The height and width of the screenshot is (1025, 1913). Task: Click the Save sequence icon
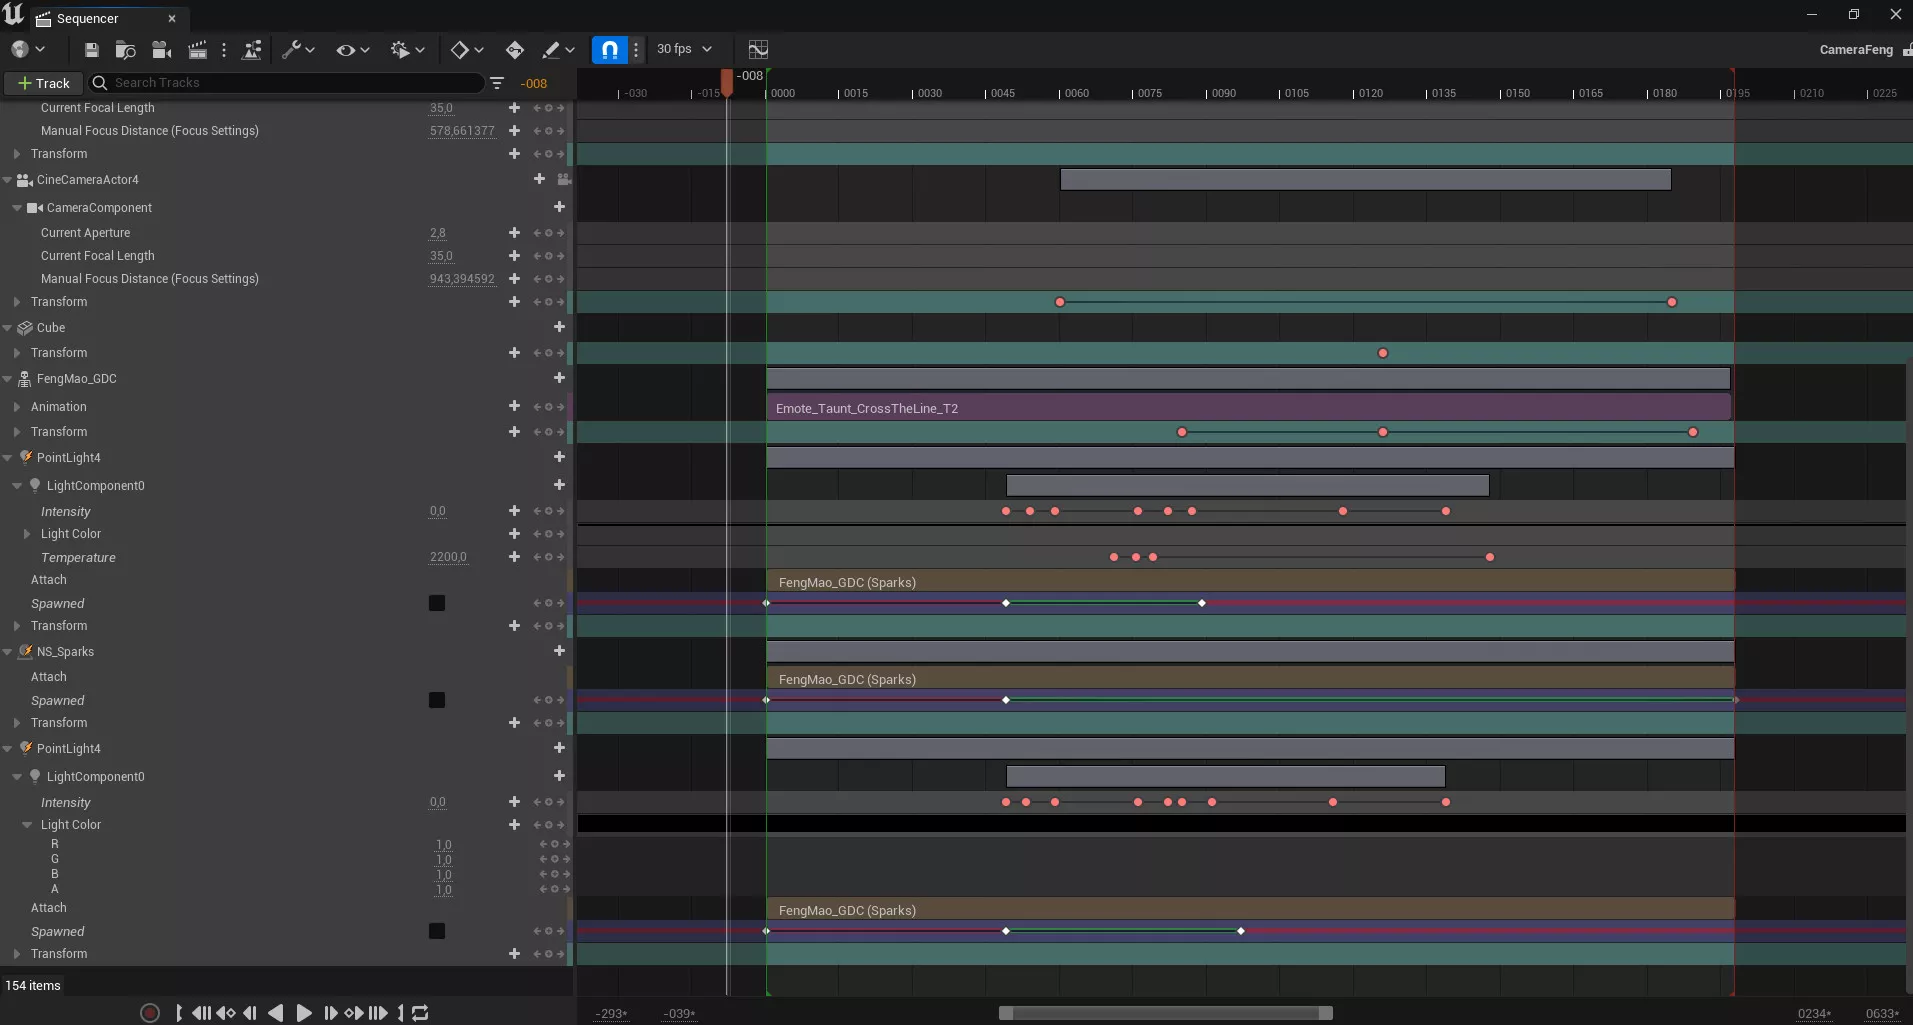point(91,50)
